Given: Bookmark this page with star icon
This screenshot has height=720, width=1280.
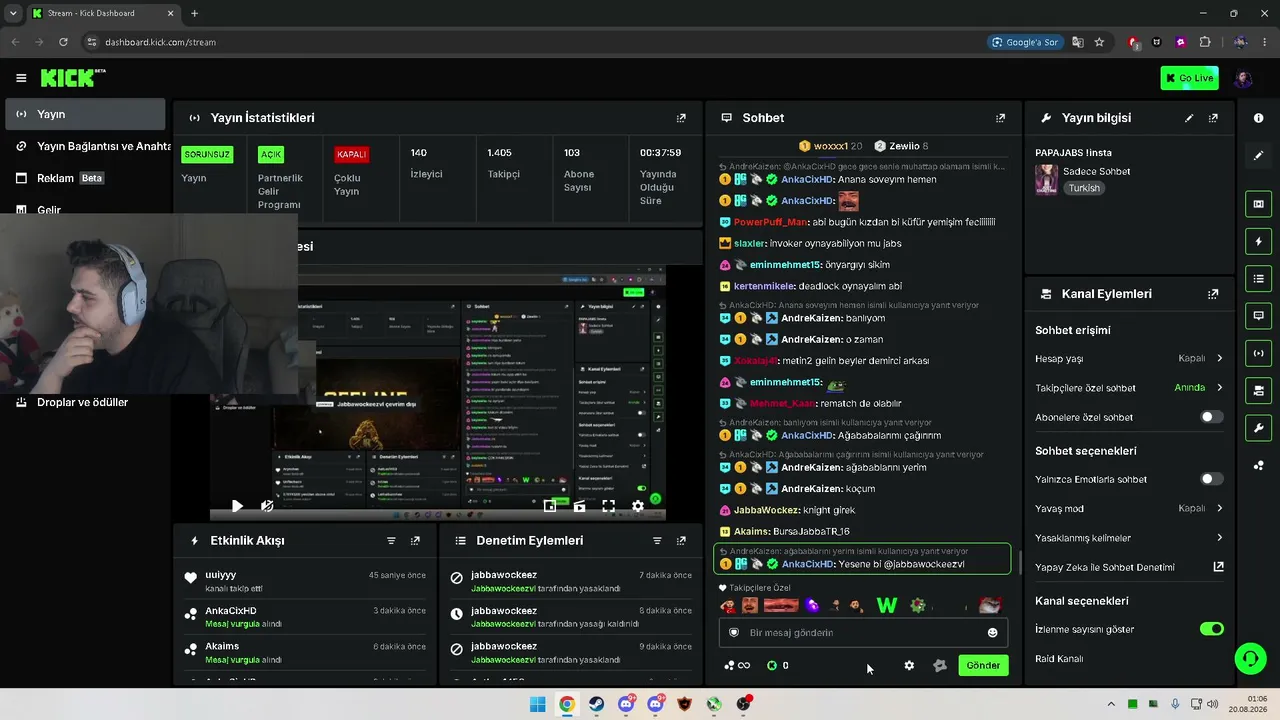Looking at the screenshot, I should click(x=1099, y=42).
